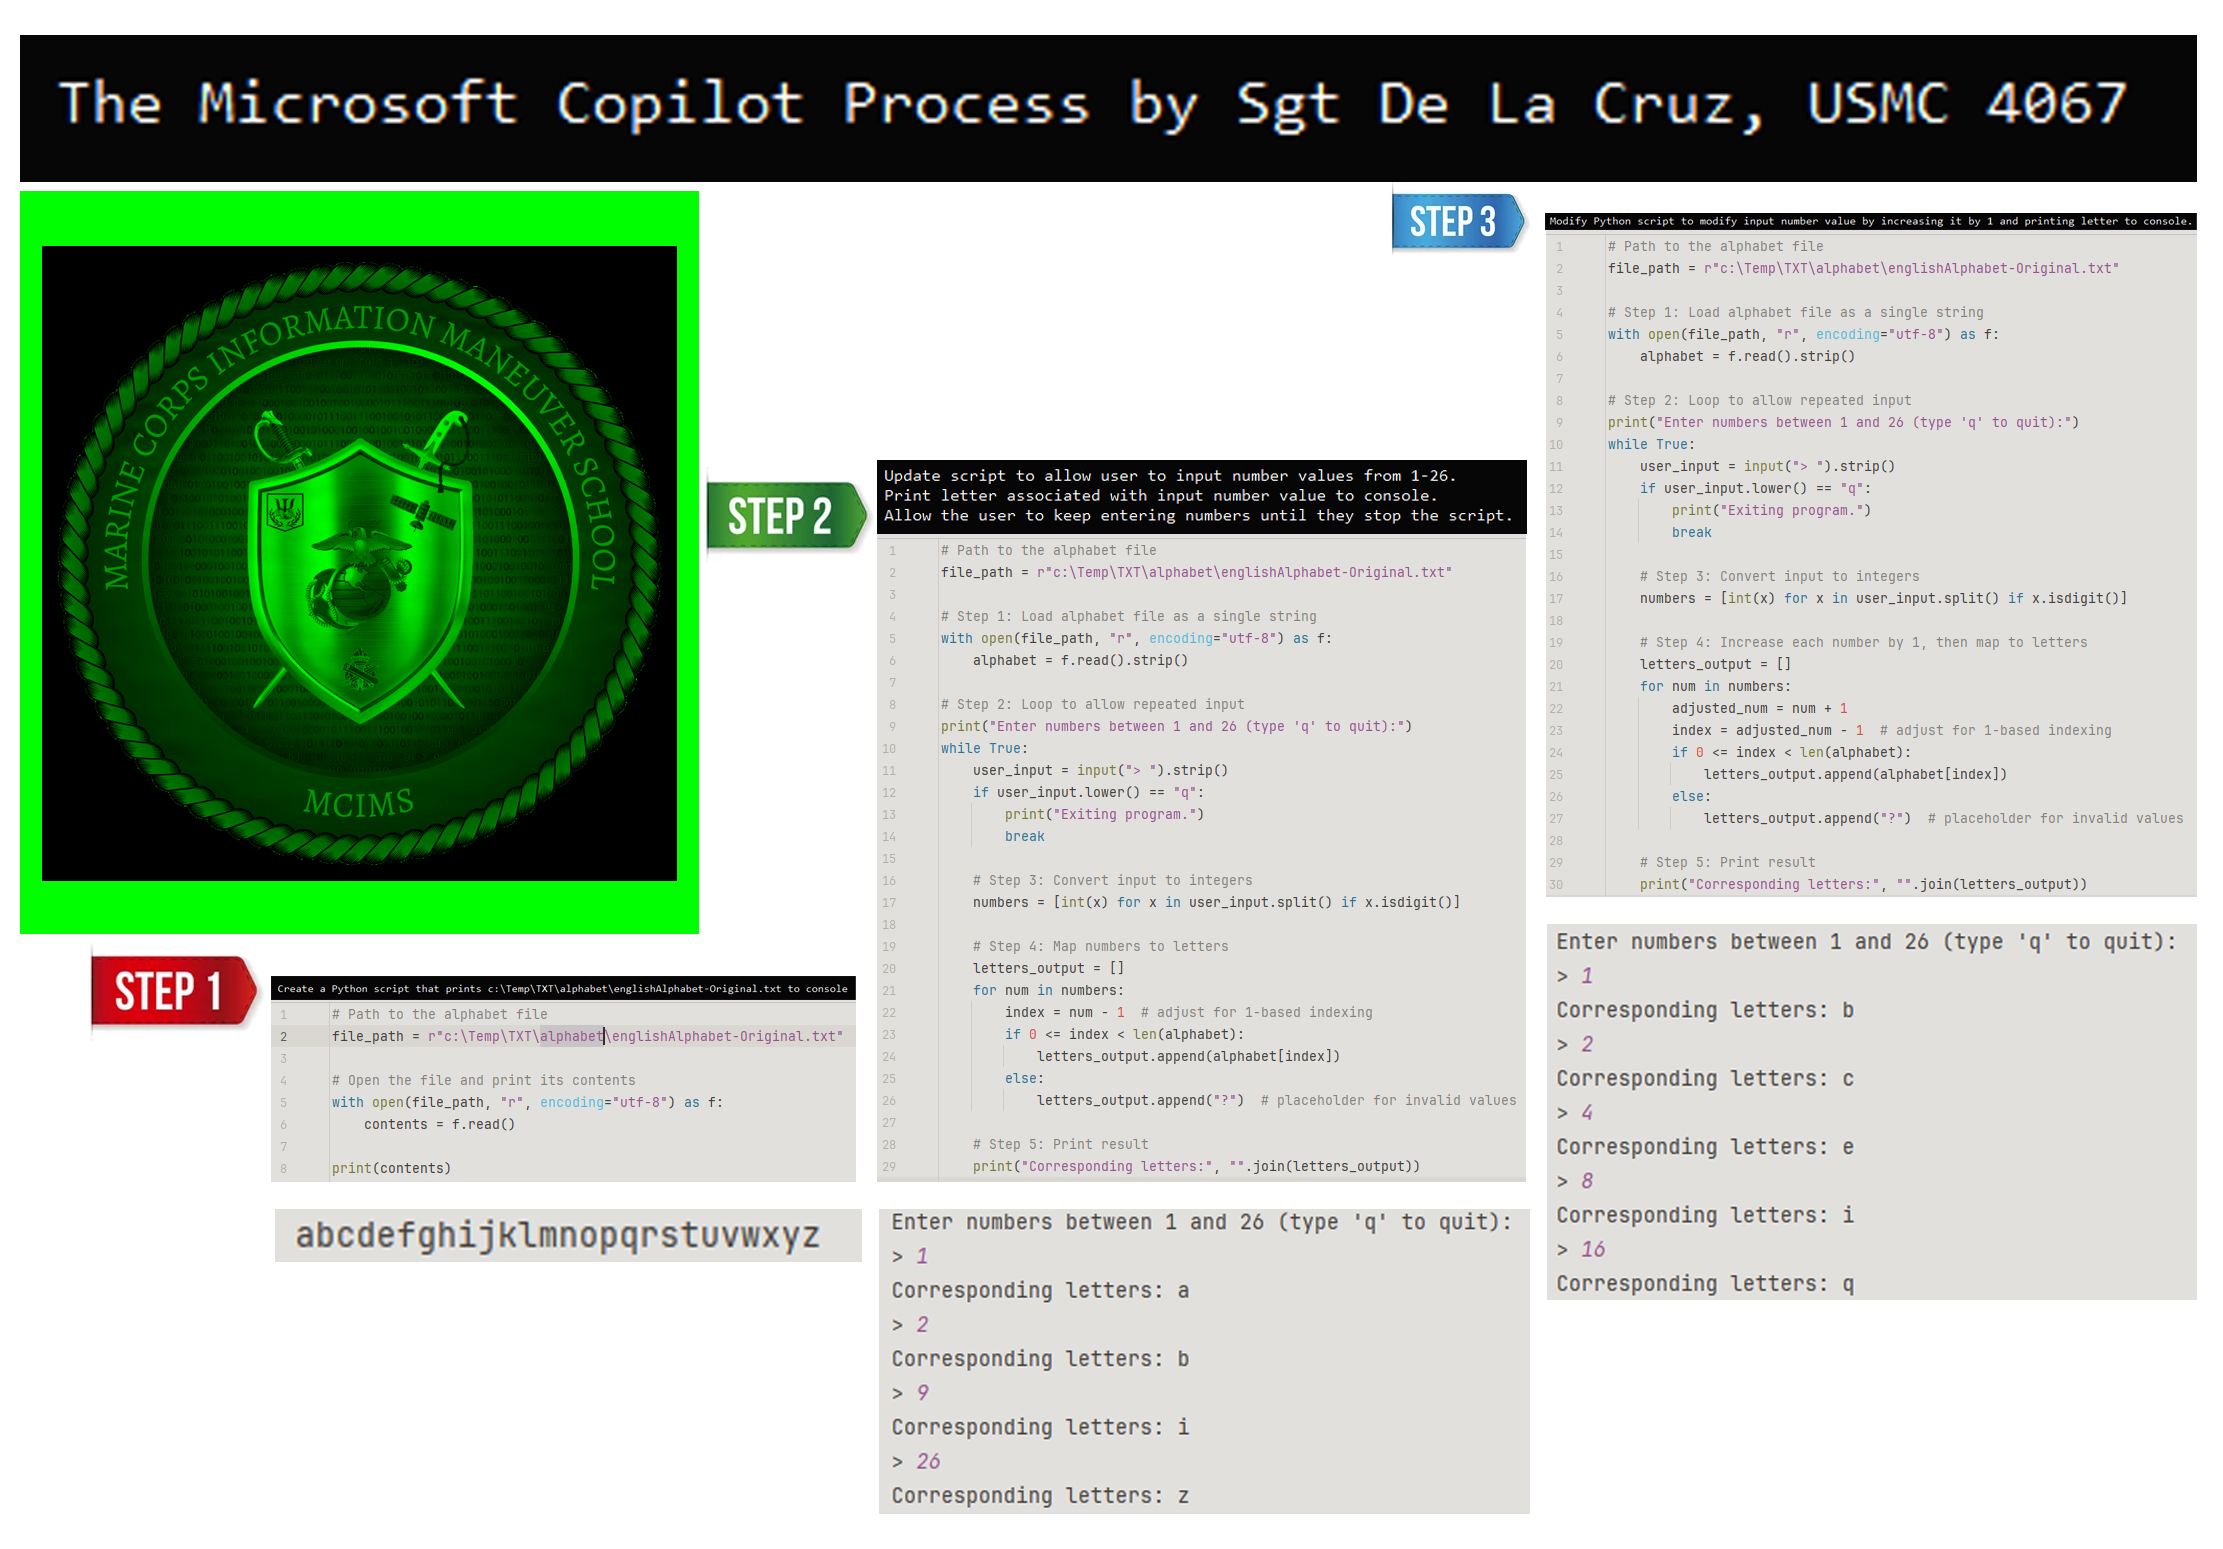Click 'index = num - 1' line in Step 2 code

click(1065, 1012)
